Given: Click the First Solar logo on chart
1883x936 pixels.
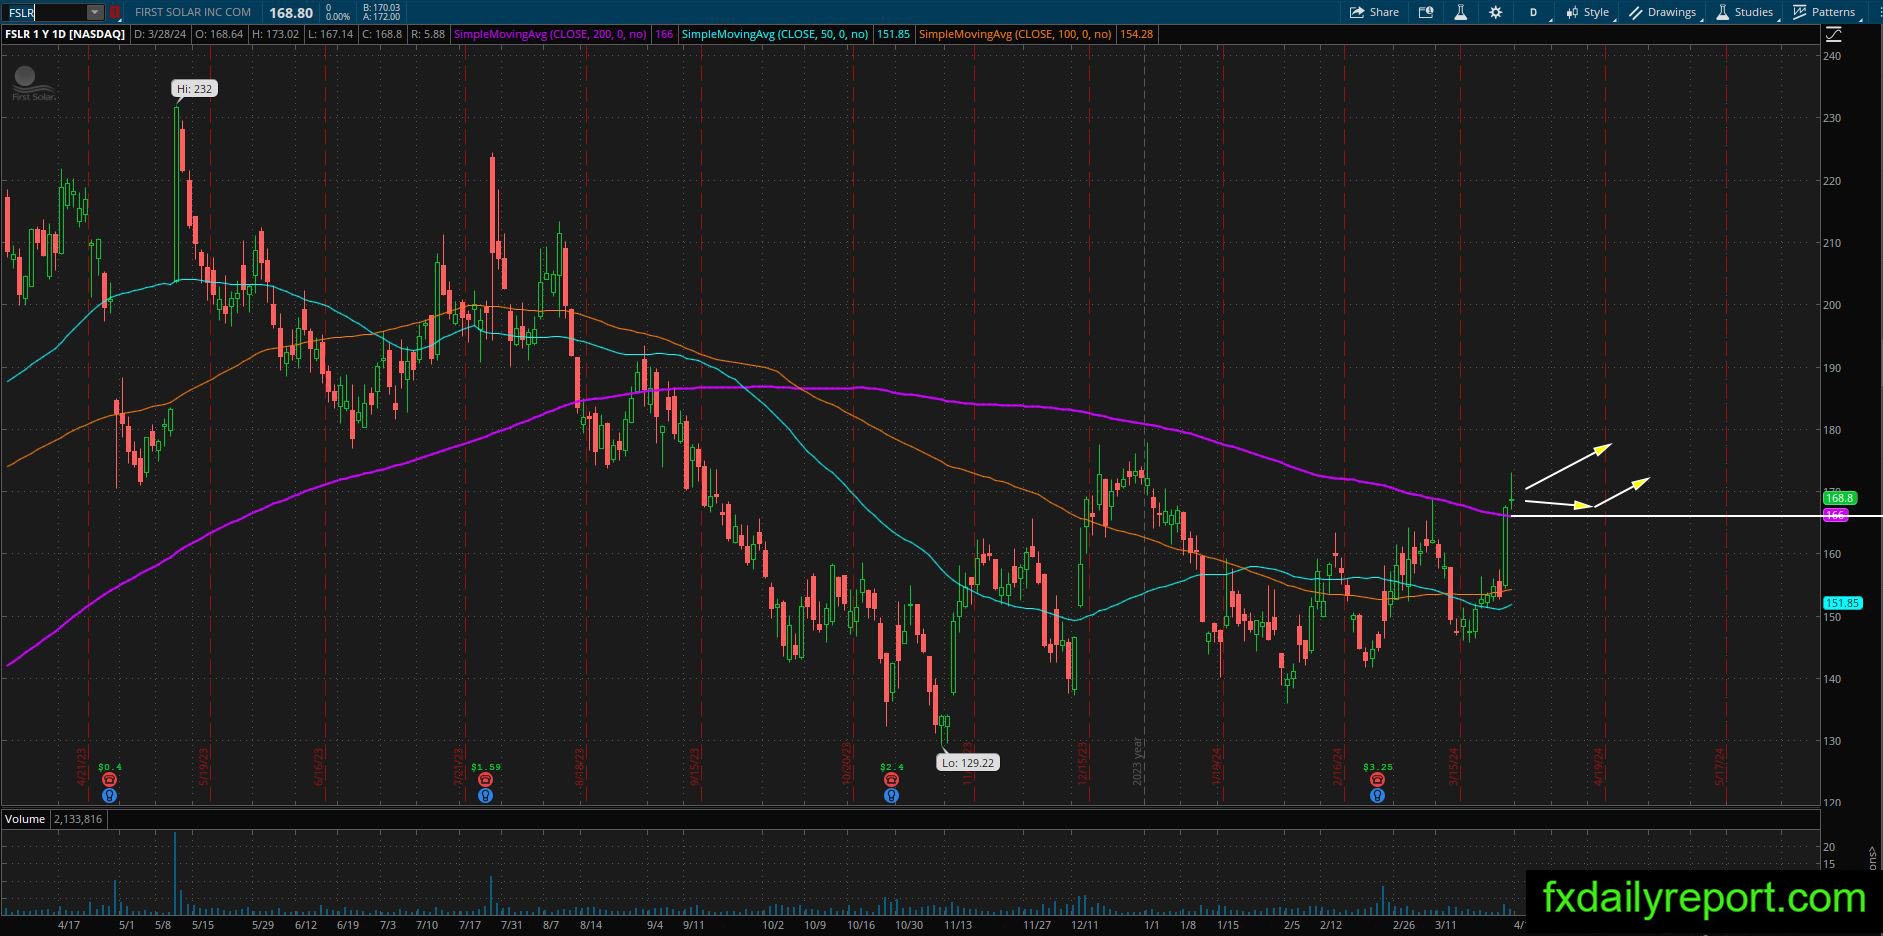Looking at the screenshot, I should (34, 84).
